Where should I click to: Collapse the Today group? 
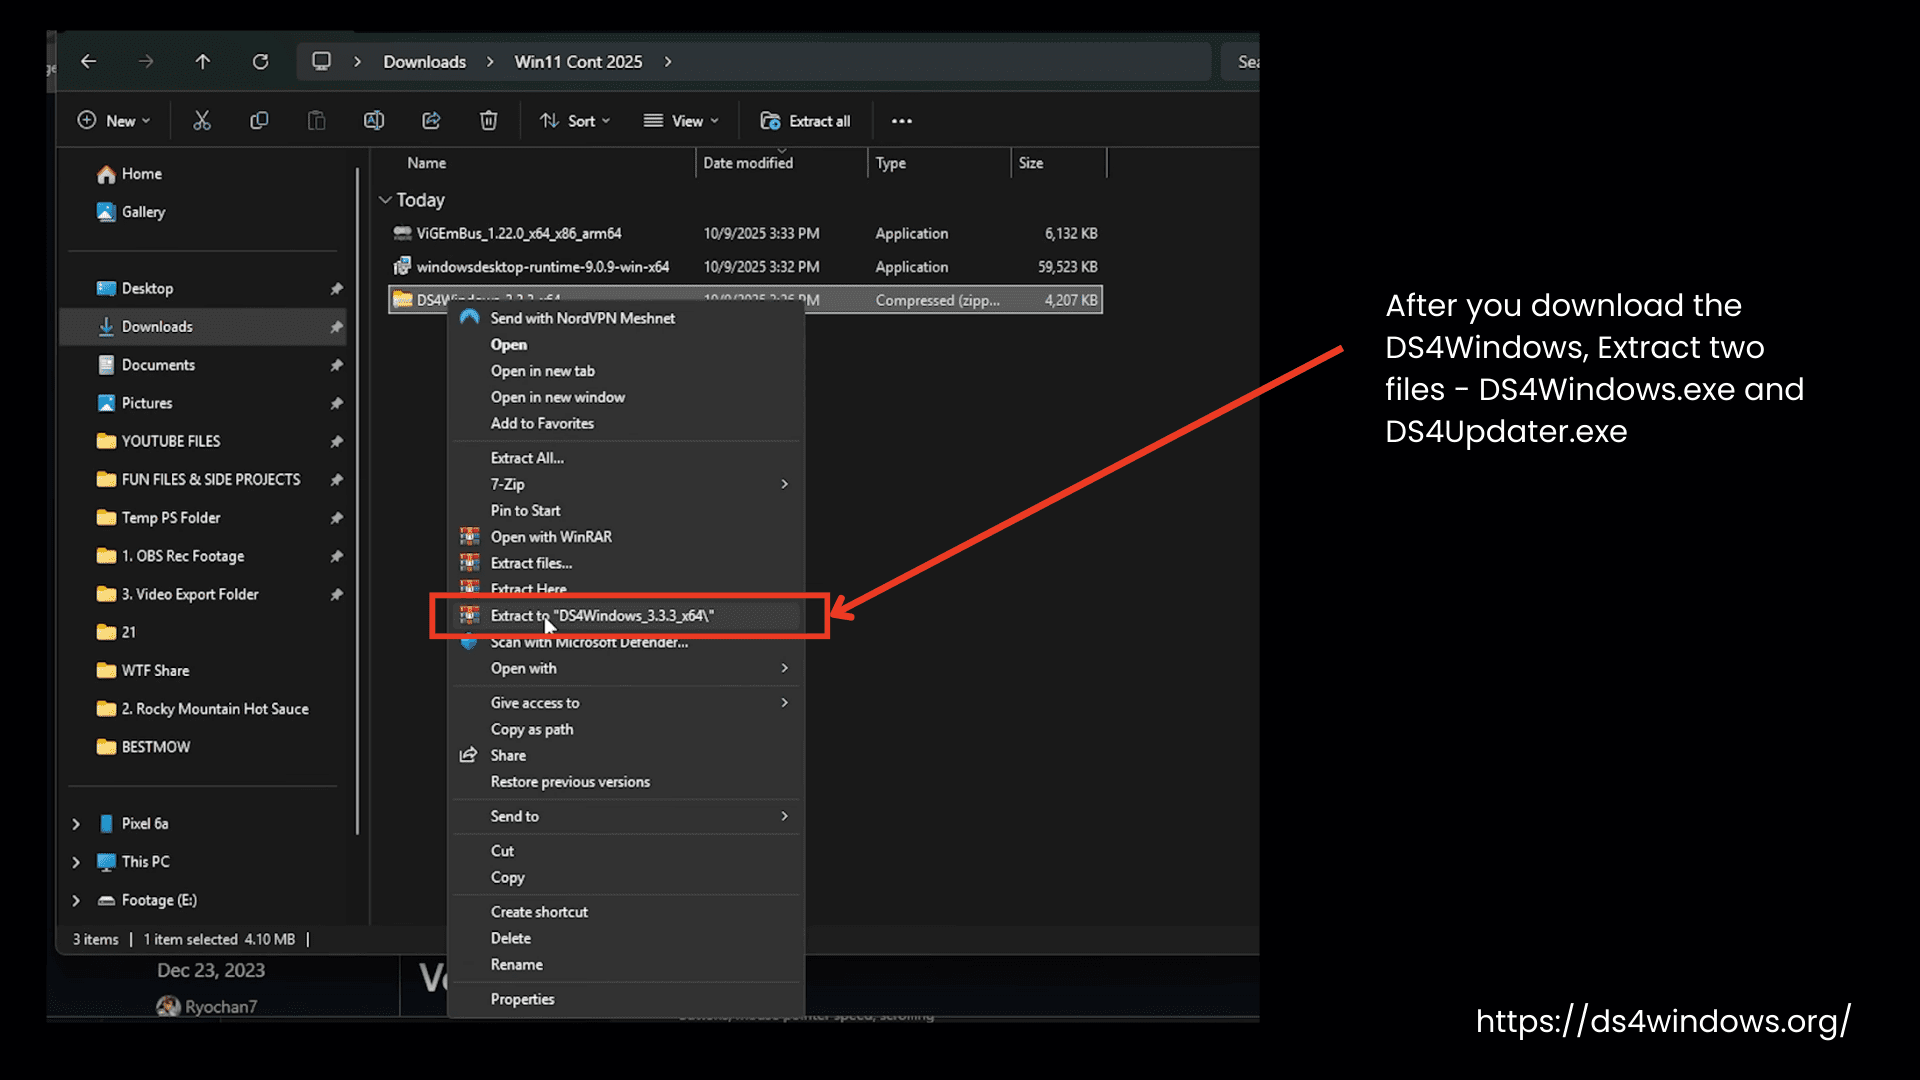click(385, 200)
